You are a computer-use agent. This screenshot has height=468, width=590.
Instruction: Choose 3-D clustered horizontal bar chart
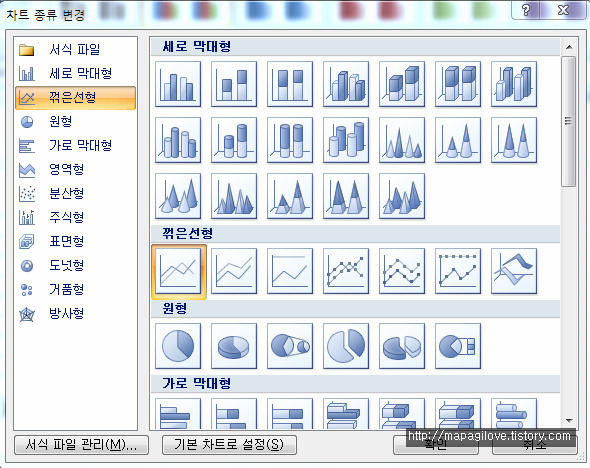pyautogui.click(x=346, y=413)
